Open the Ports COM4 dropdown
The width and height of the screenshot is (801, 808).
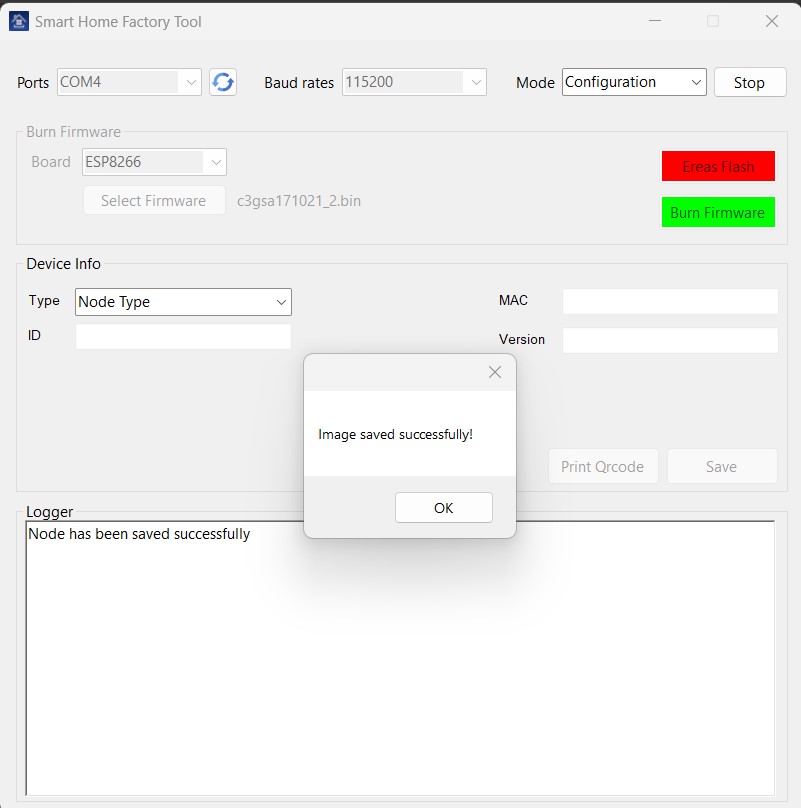129,82
